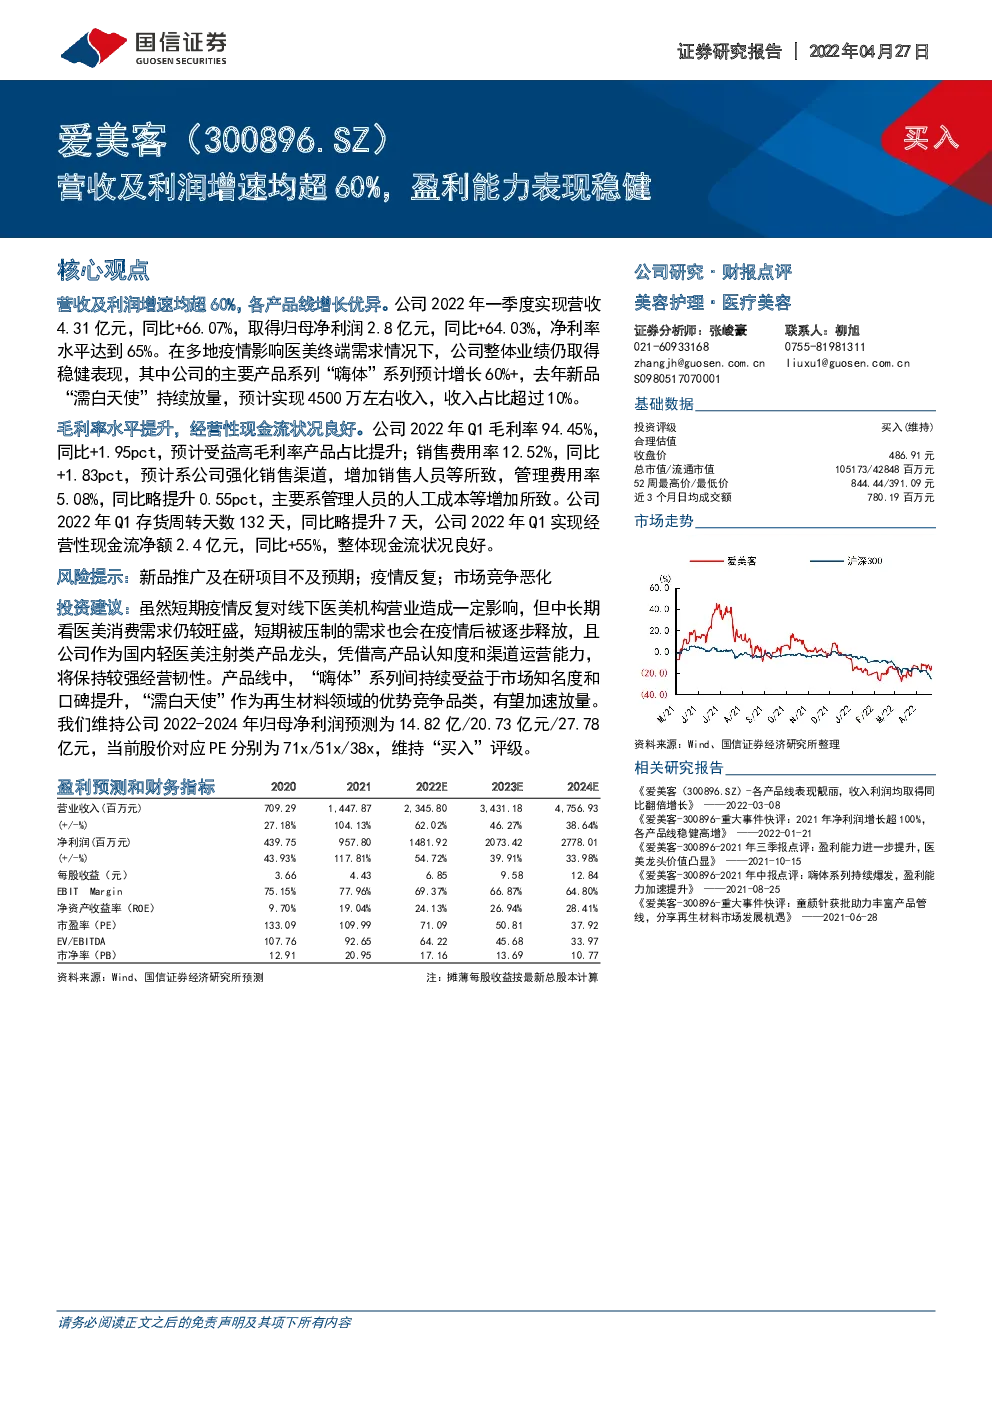The width and height of the screenshot is (992, 1403).
Task: Select the header text 证券研究报告
Action: pyautogui.click(x=729, y=51)
